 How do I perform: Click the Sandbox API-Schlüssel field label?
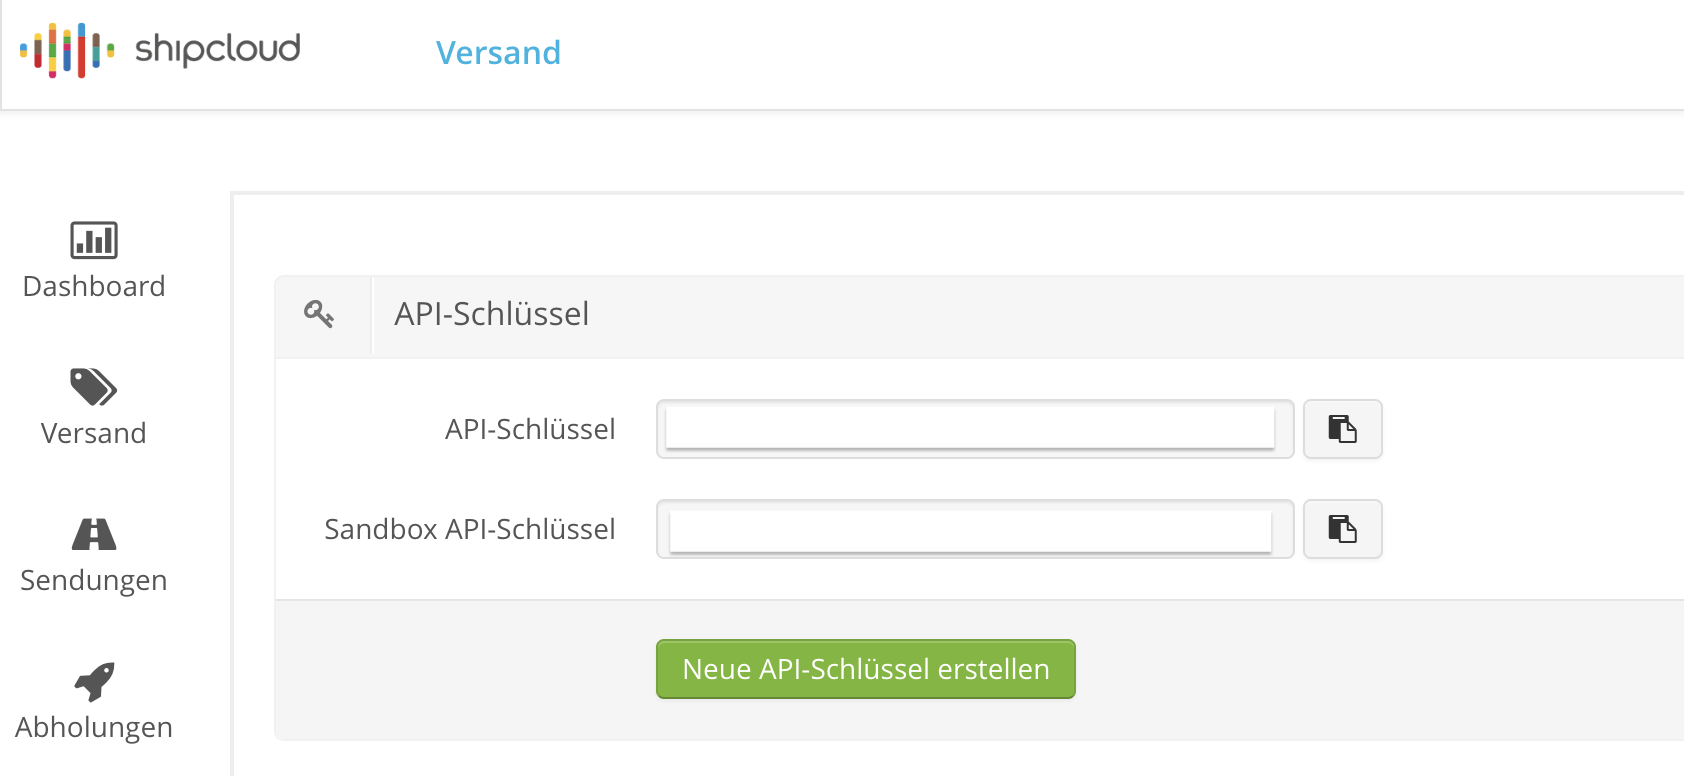[469, 529]
